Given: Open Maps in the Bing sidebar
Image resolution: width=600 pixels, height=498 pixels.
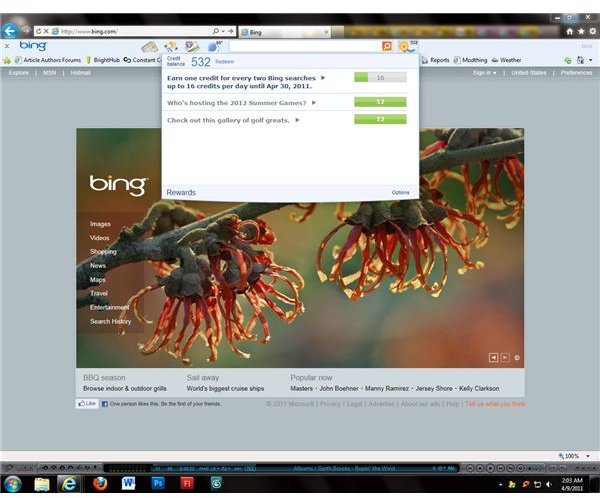Looking at the screenshot, I should 98,279.
